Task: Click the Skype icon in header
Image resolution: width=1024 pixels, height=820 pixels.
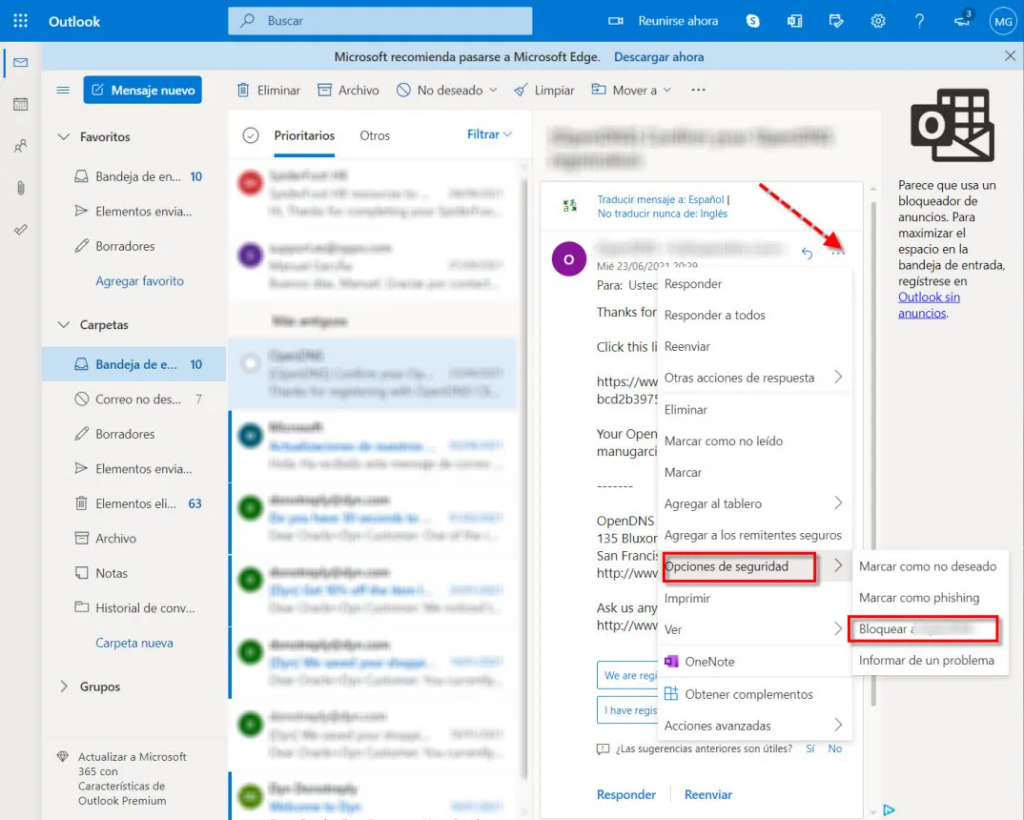Action: tap(753, 21)
